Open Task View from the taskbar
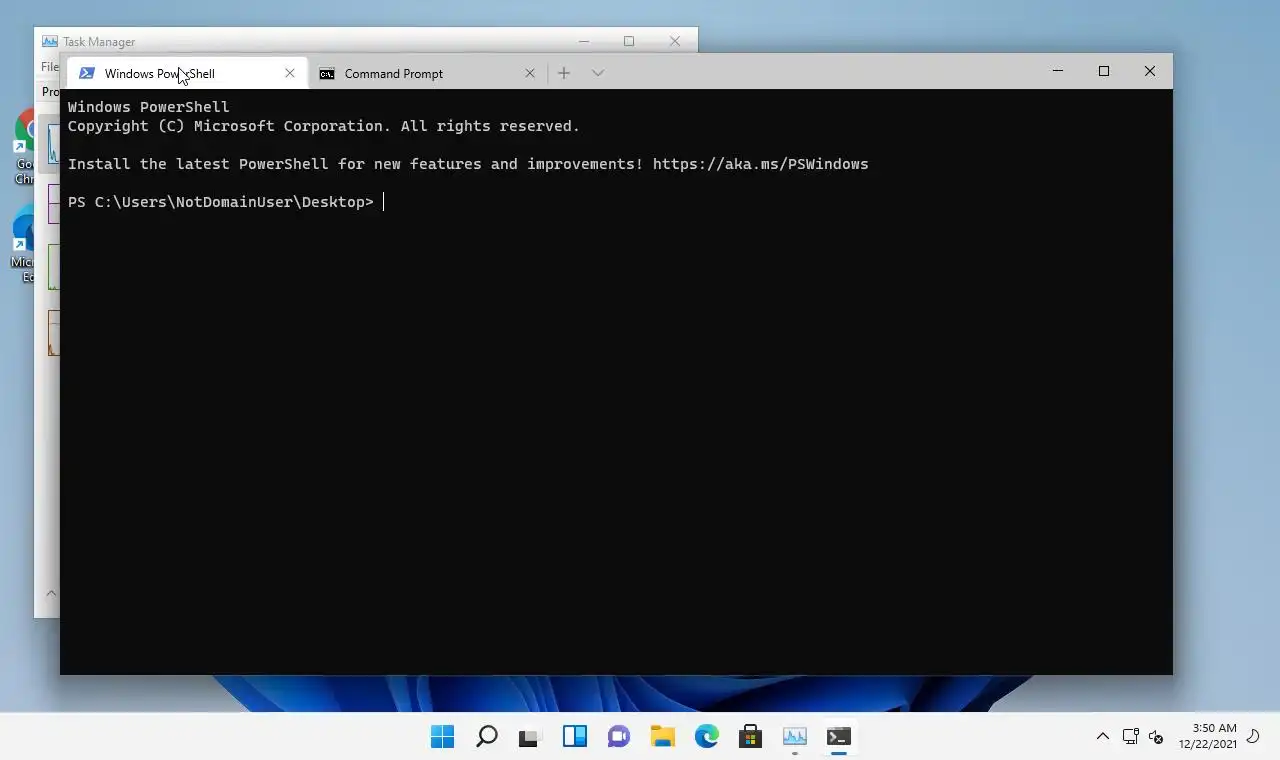The image size is (1280, 760). (530, 737)
